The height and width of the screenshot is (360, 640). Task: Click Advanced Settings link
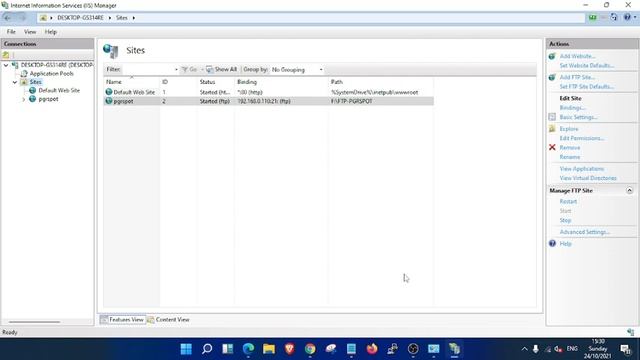(x=584, y=232)
